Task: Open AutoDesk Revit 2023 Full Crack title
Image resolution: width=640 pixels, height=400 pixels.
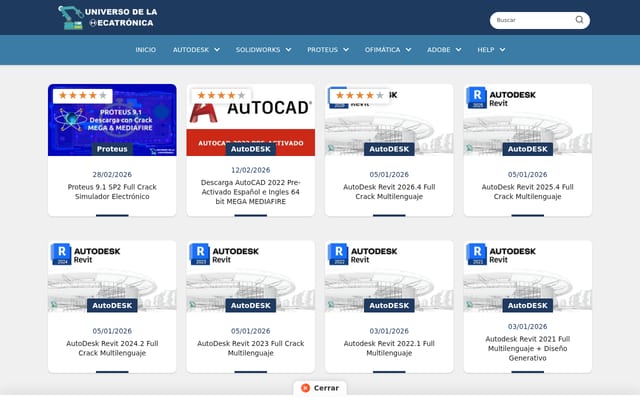Action: pos(251,348)
